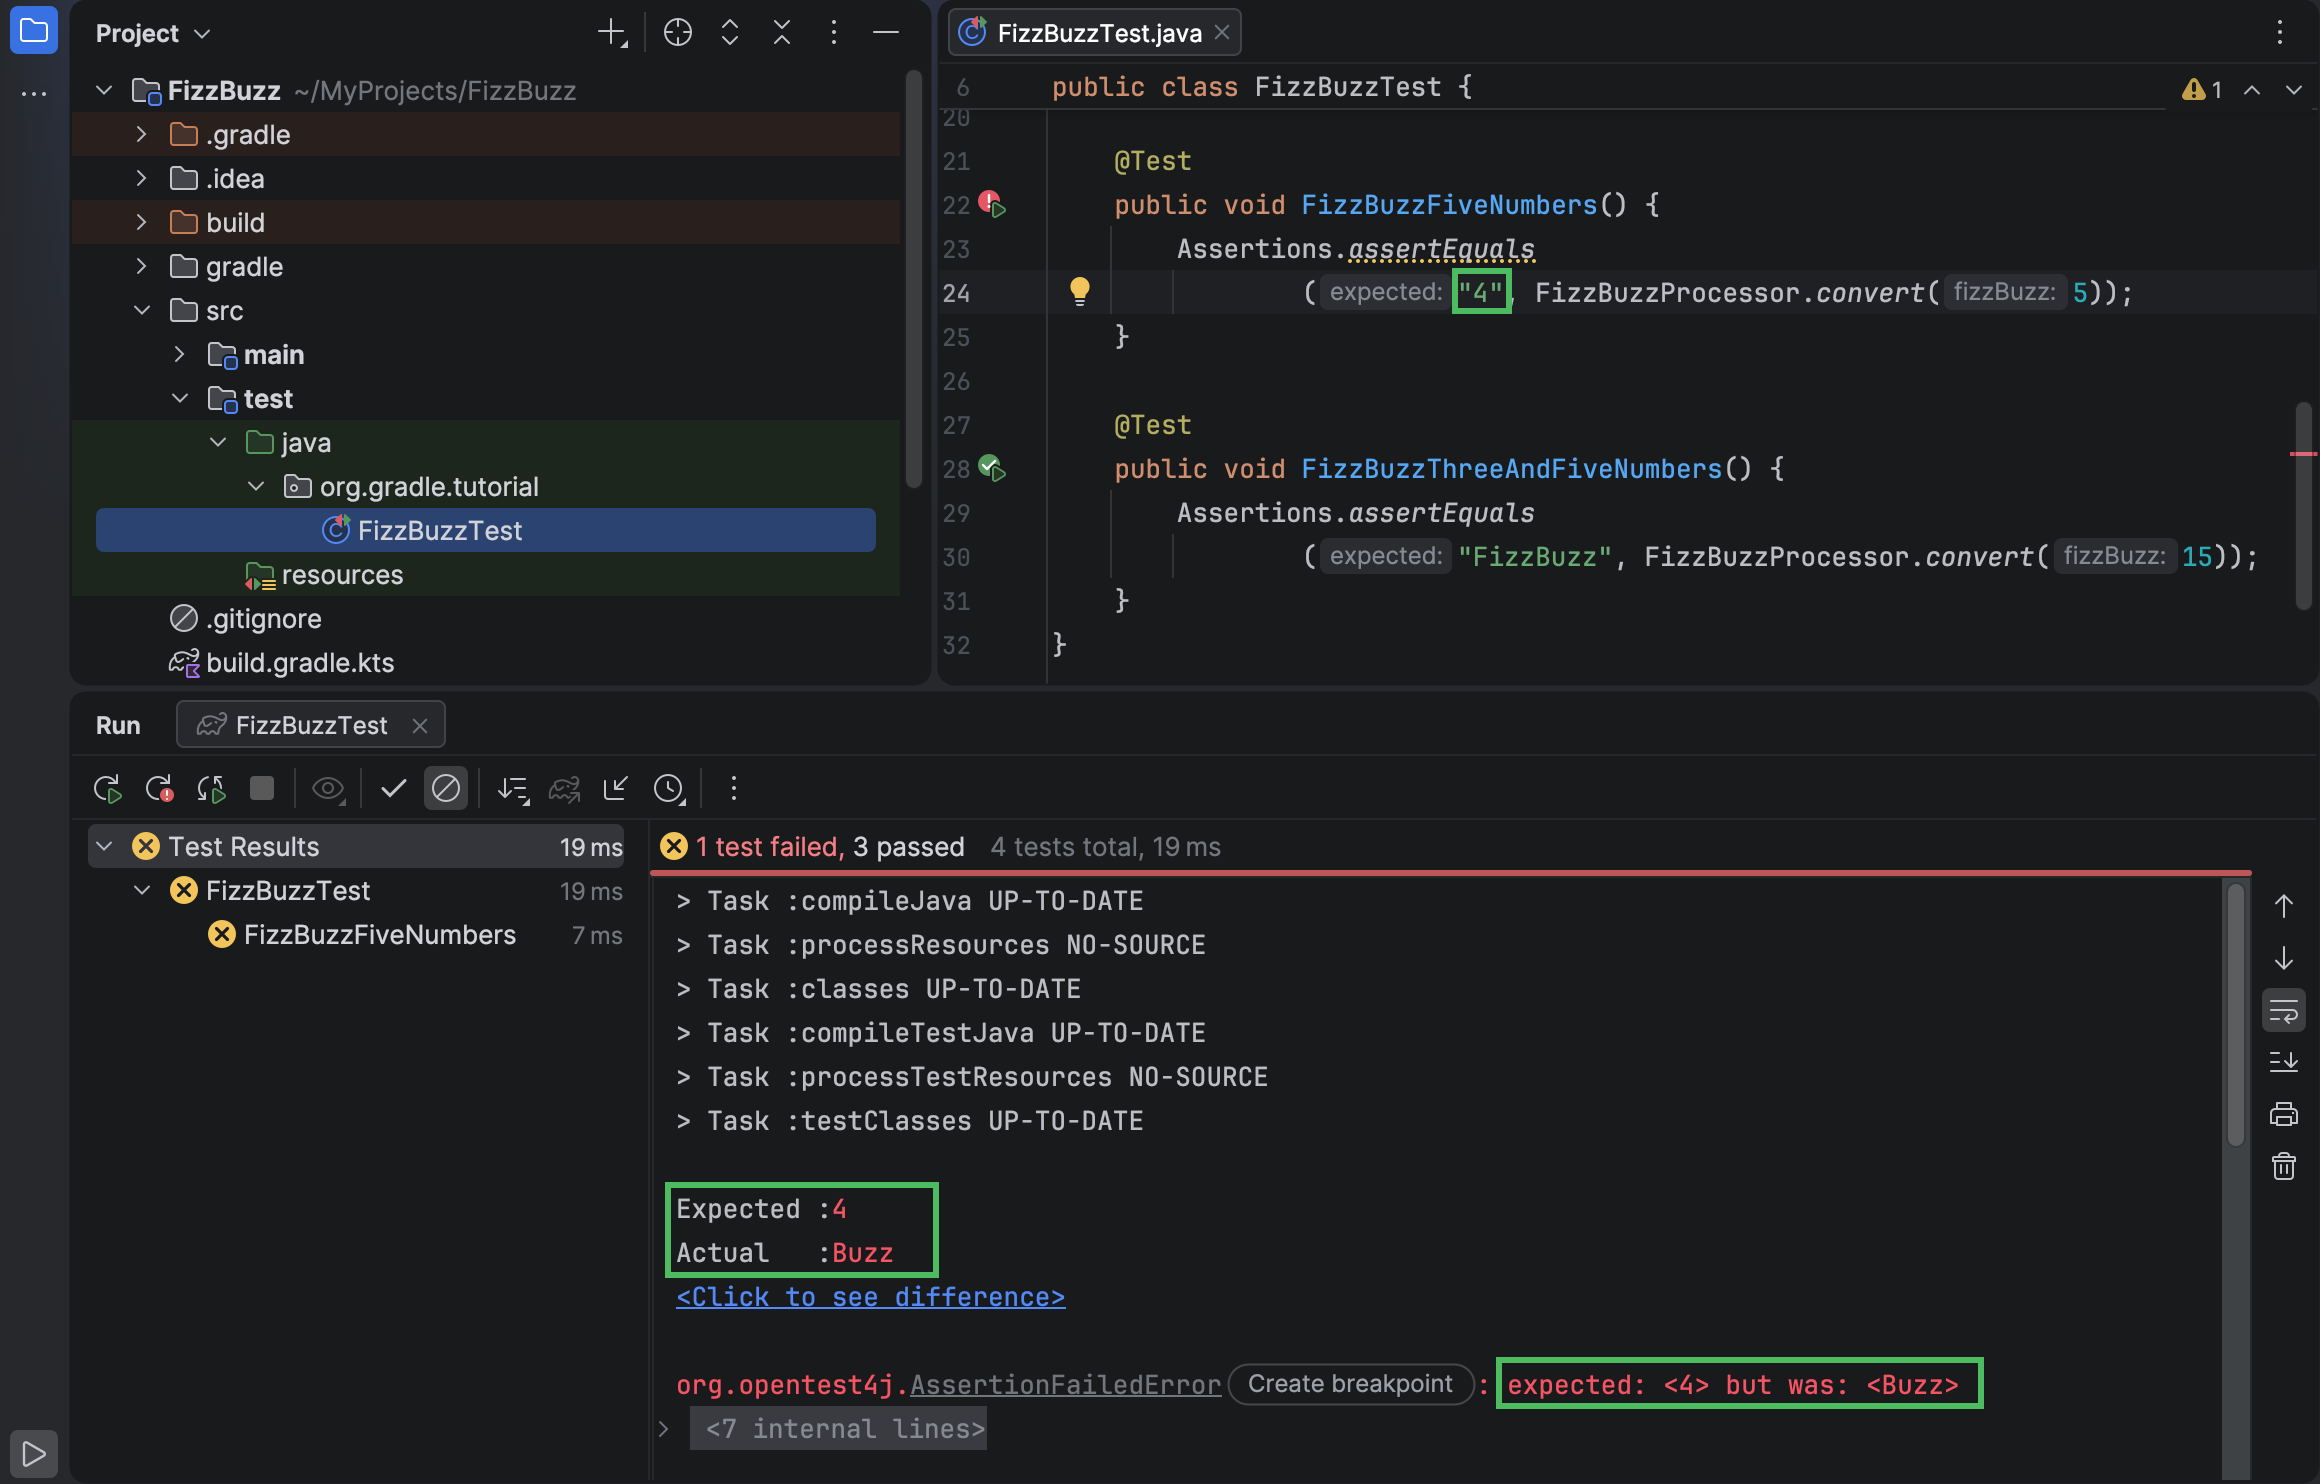Import tests from file icon
The height and width of the screenshot is (1484, 2320).
[x=615, y=789]
